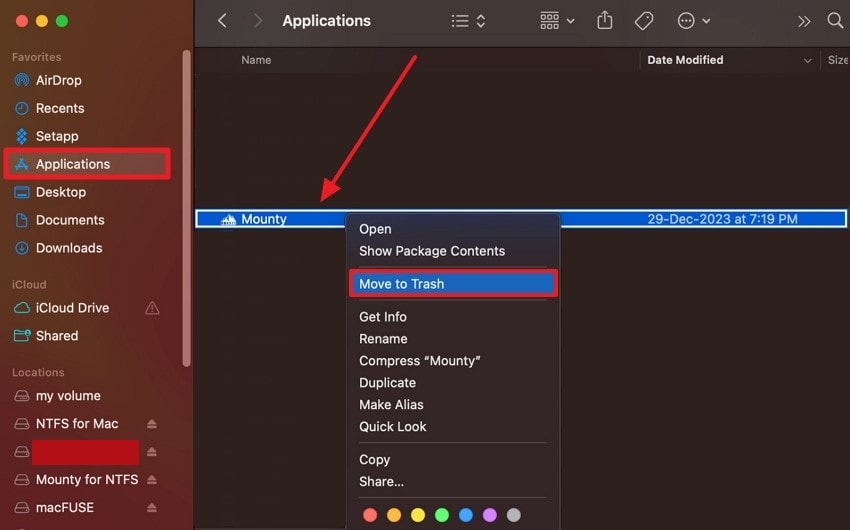Viewport: 850px width, 530px height.
Task: Eject the redacted volume
Action: (152, 451)
